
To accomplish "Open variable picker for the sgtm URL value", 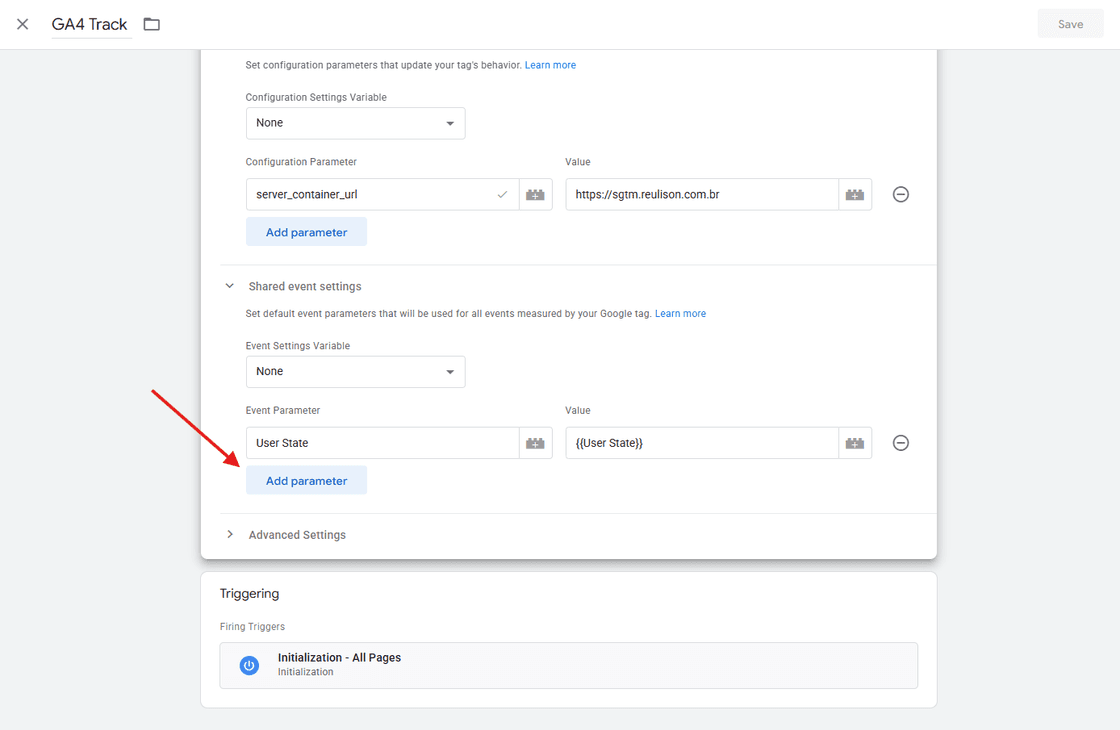I will [x=854, y=195].
